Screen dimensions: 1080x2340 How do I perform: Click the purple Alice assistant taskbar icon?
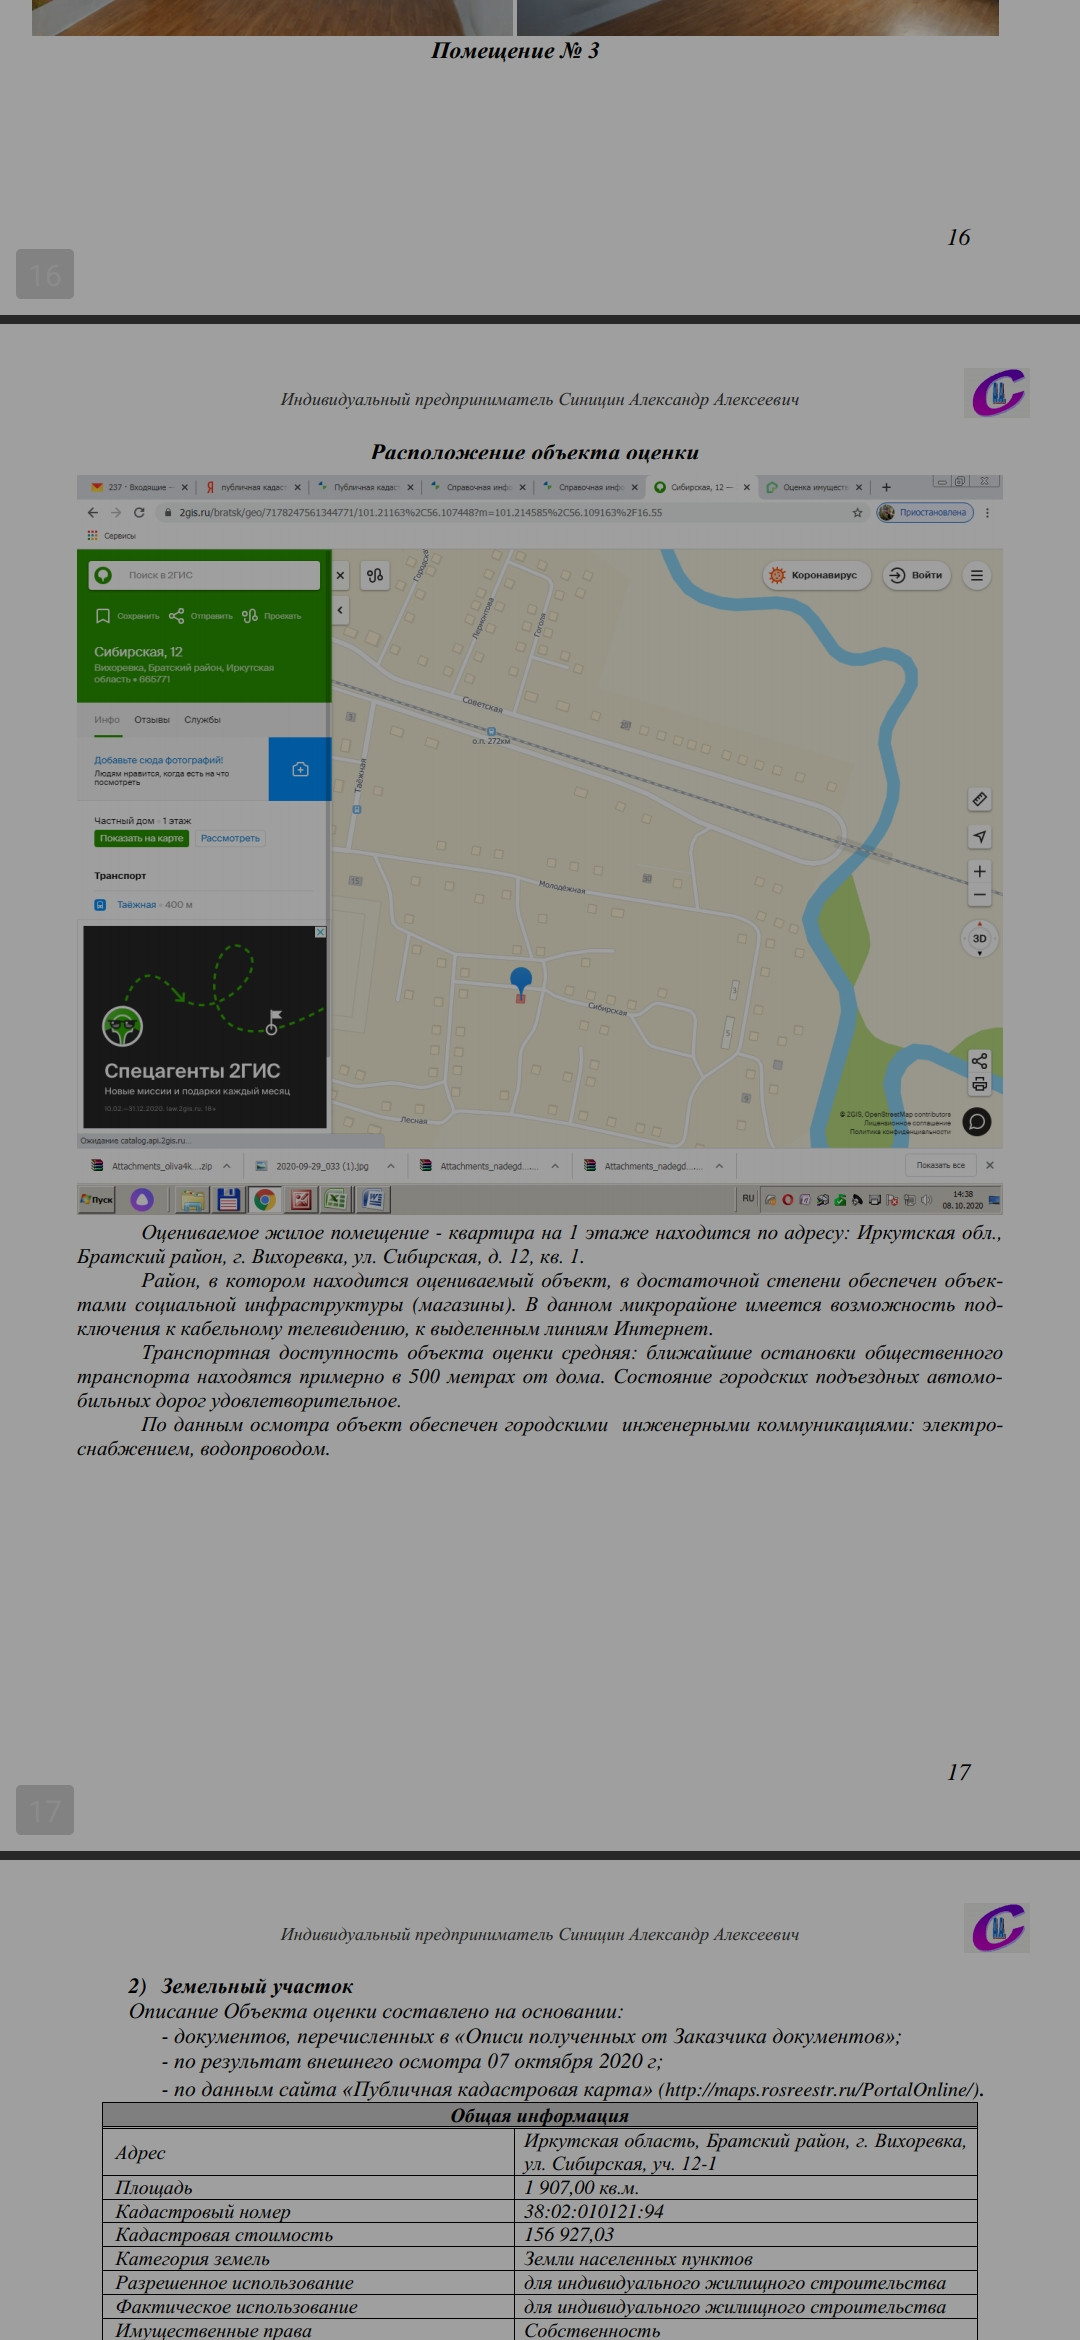pos(142,1199)
